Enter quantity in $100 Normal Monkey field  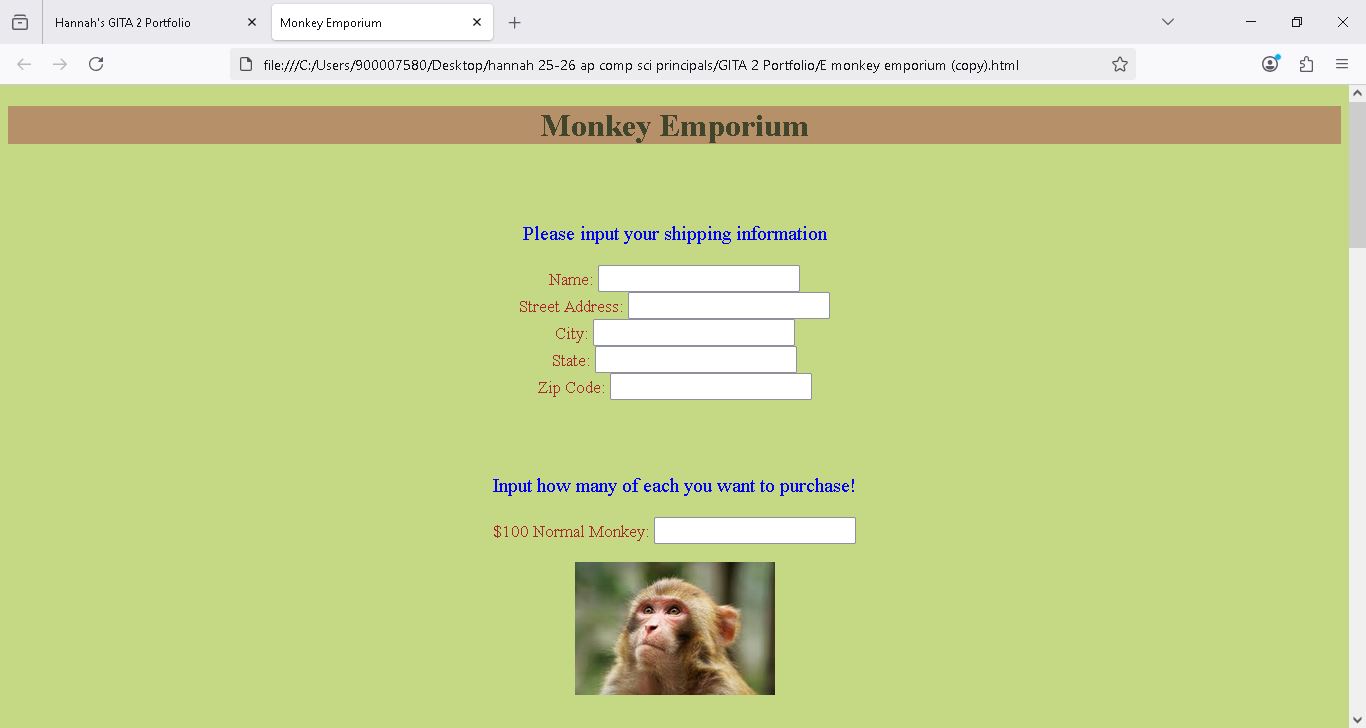click(754, 531)
